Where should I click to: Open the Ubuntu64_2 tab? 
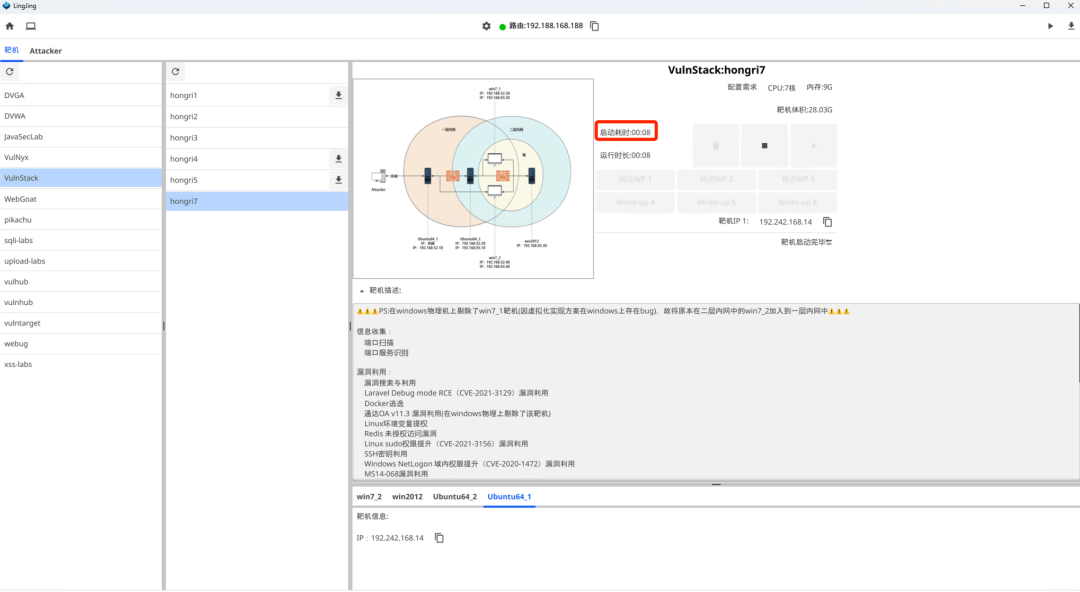click(x=455, y=496)
